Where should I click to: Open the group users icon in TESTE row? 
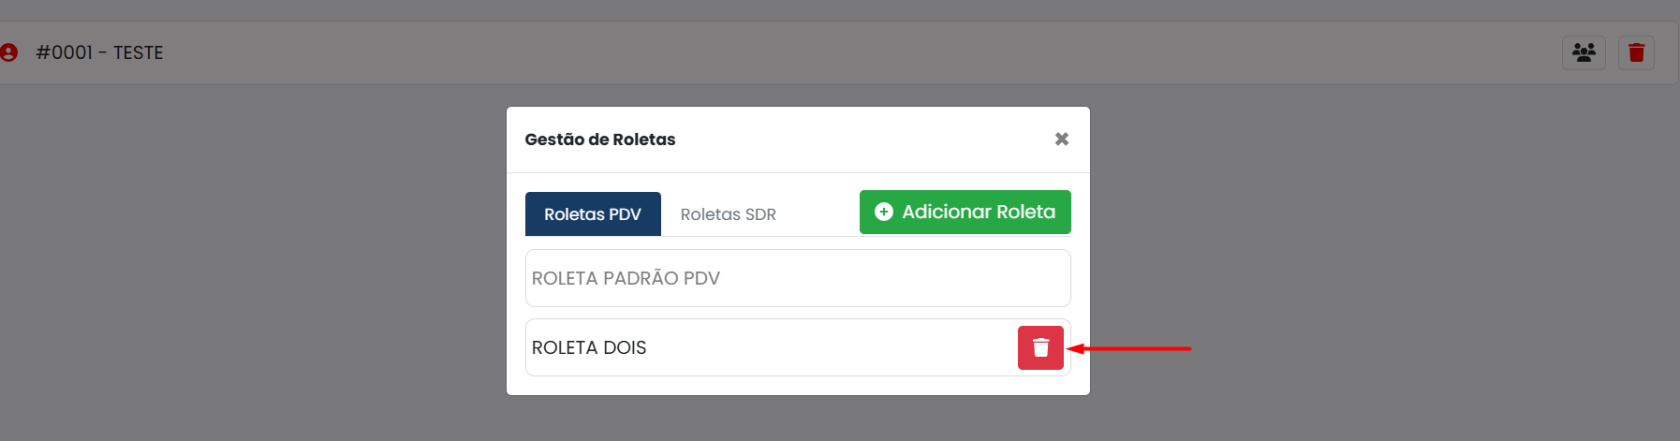(1584, 52)
